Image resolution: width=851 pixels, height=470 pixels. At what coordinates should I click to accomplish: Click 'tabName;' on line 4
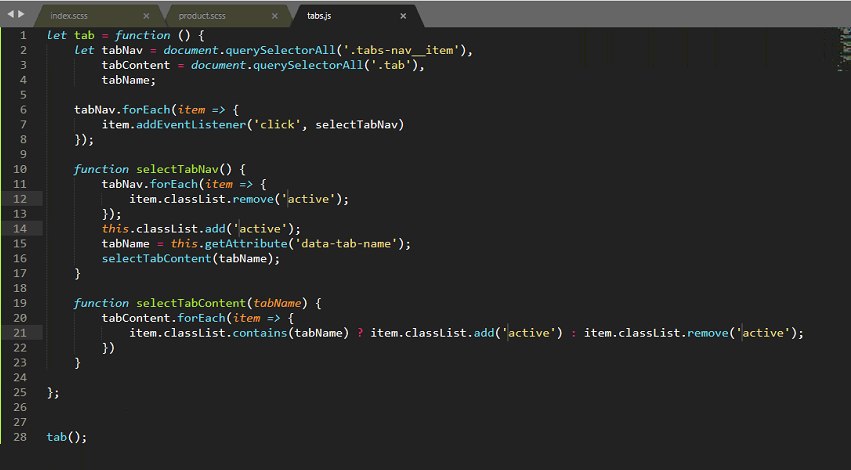pos(129,80)
